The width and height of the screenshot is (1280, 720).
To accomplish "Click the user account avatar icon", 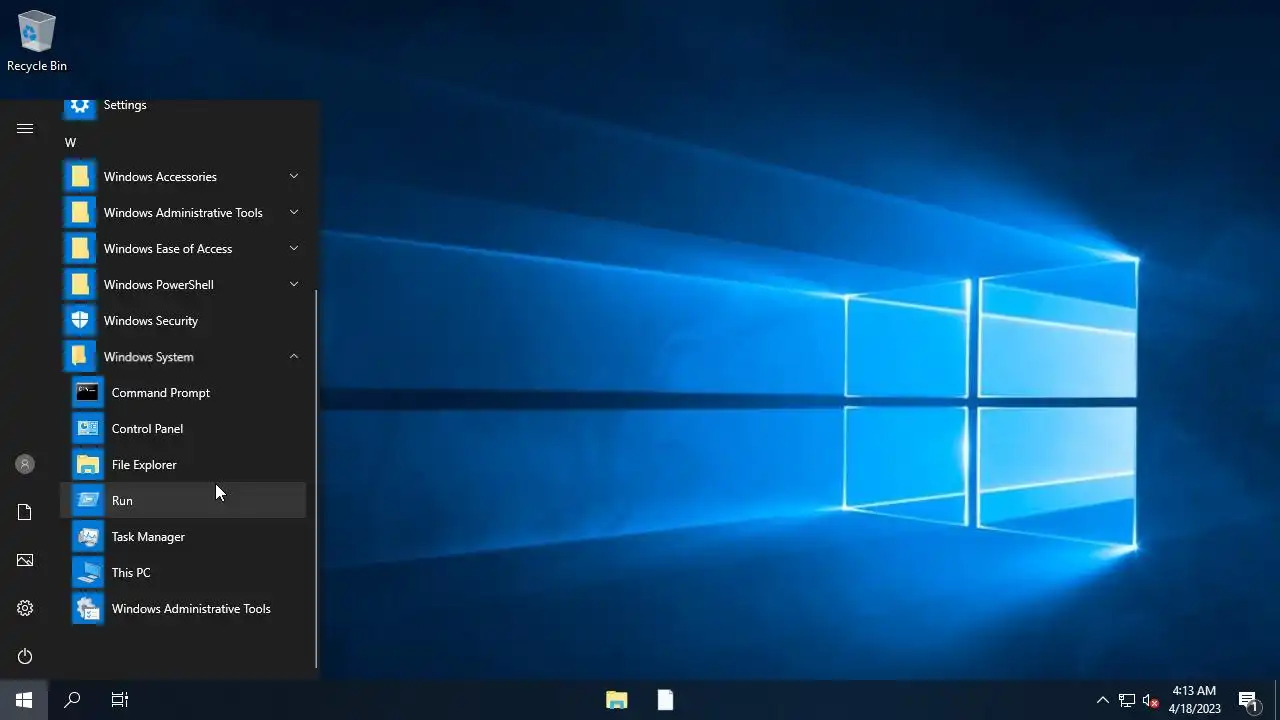I will pyautogui.click(x=25, y=464).
